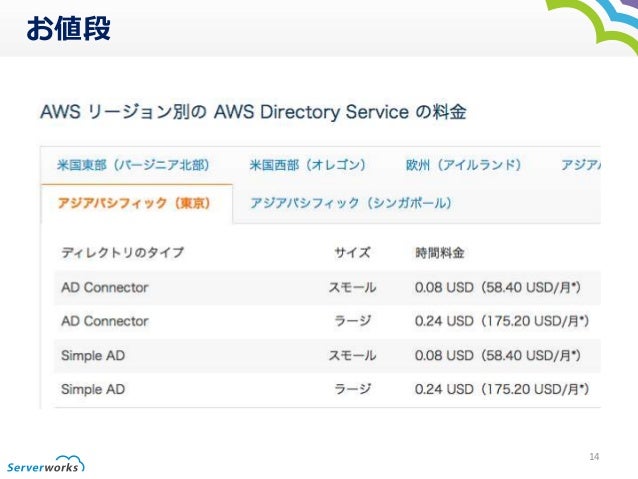Click the お値段 slide title

tap(68, 28)
